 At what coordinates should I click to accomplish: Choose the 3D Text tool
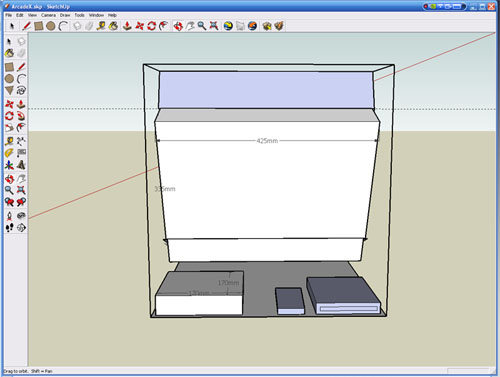(x=21, y=165)
